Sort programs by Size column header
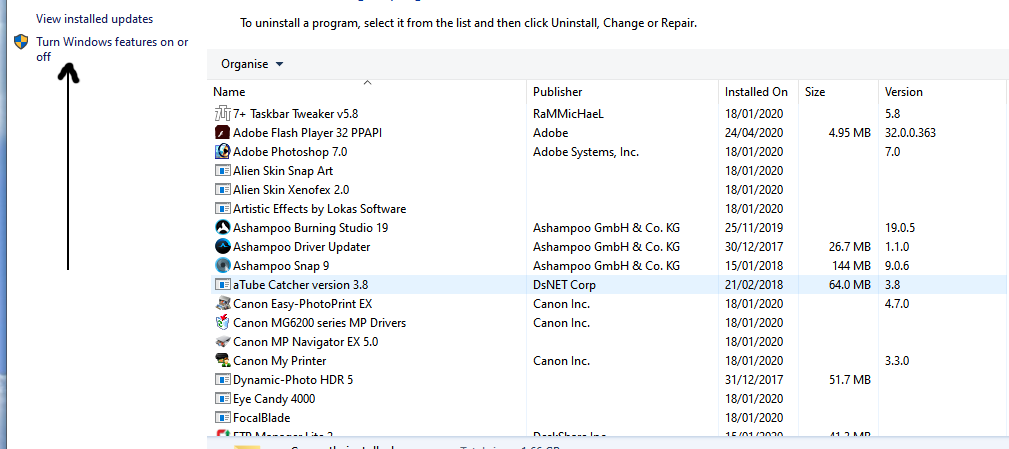Image resolution: width=1009 pixels, height=449 pixels. [x=815, y=92]
